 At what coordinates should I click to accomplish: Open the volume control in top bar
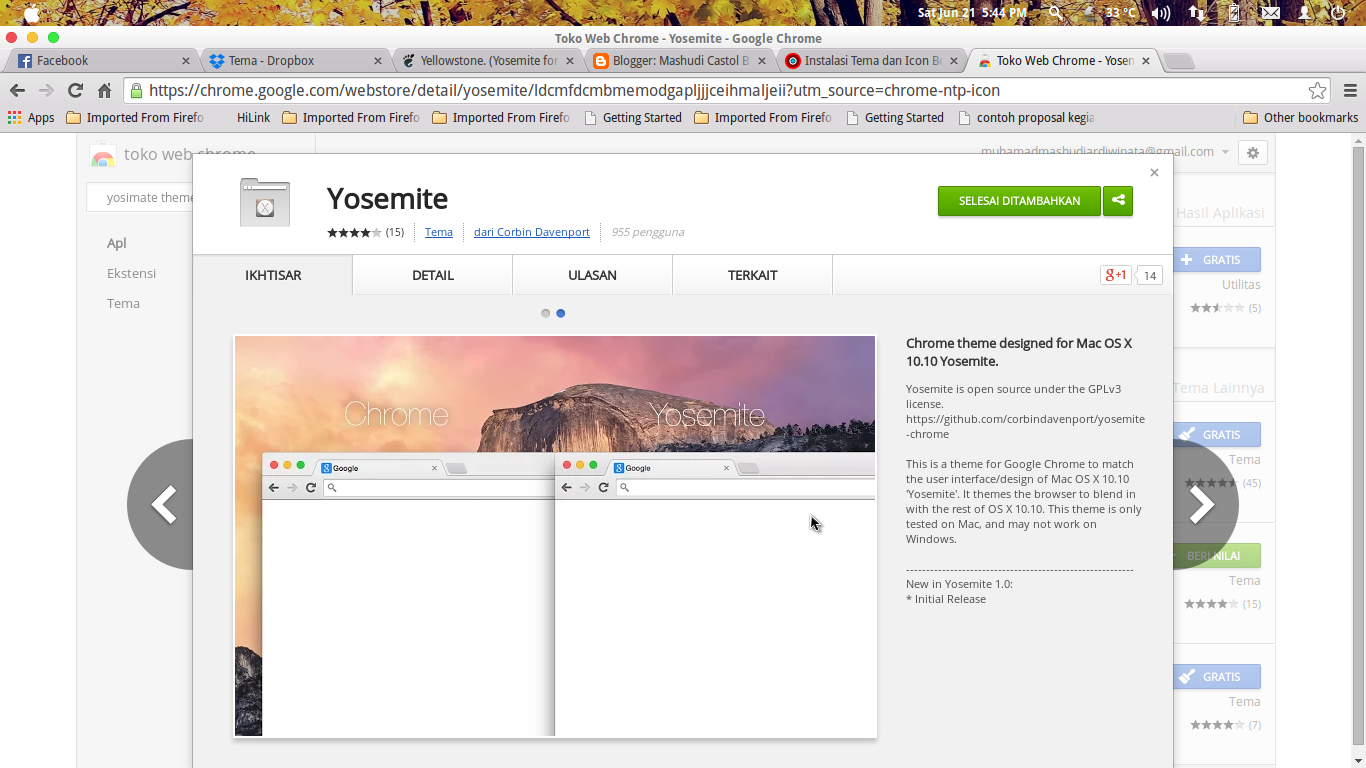coord(1161,13)
